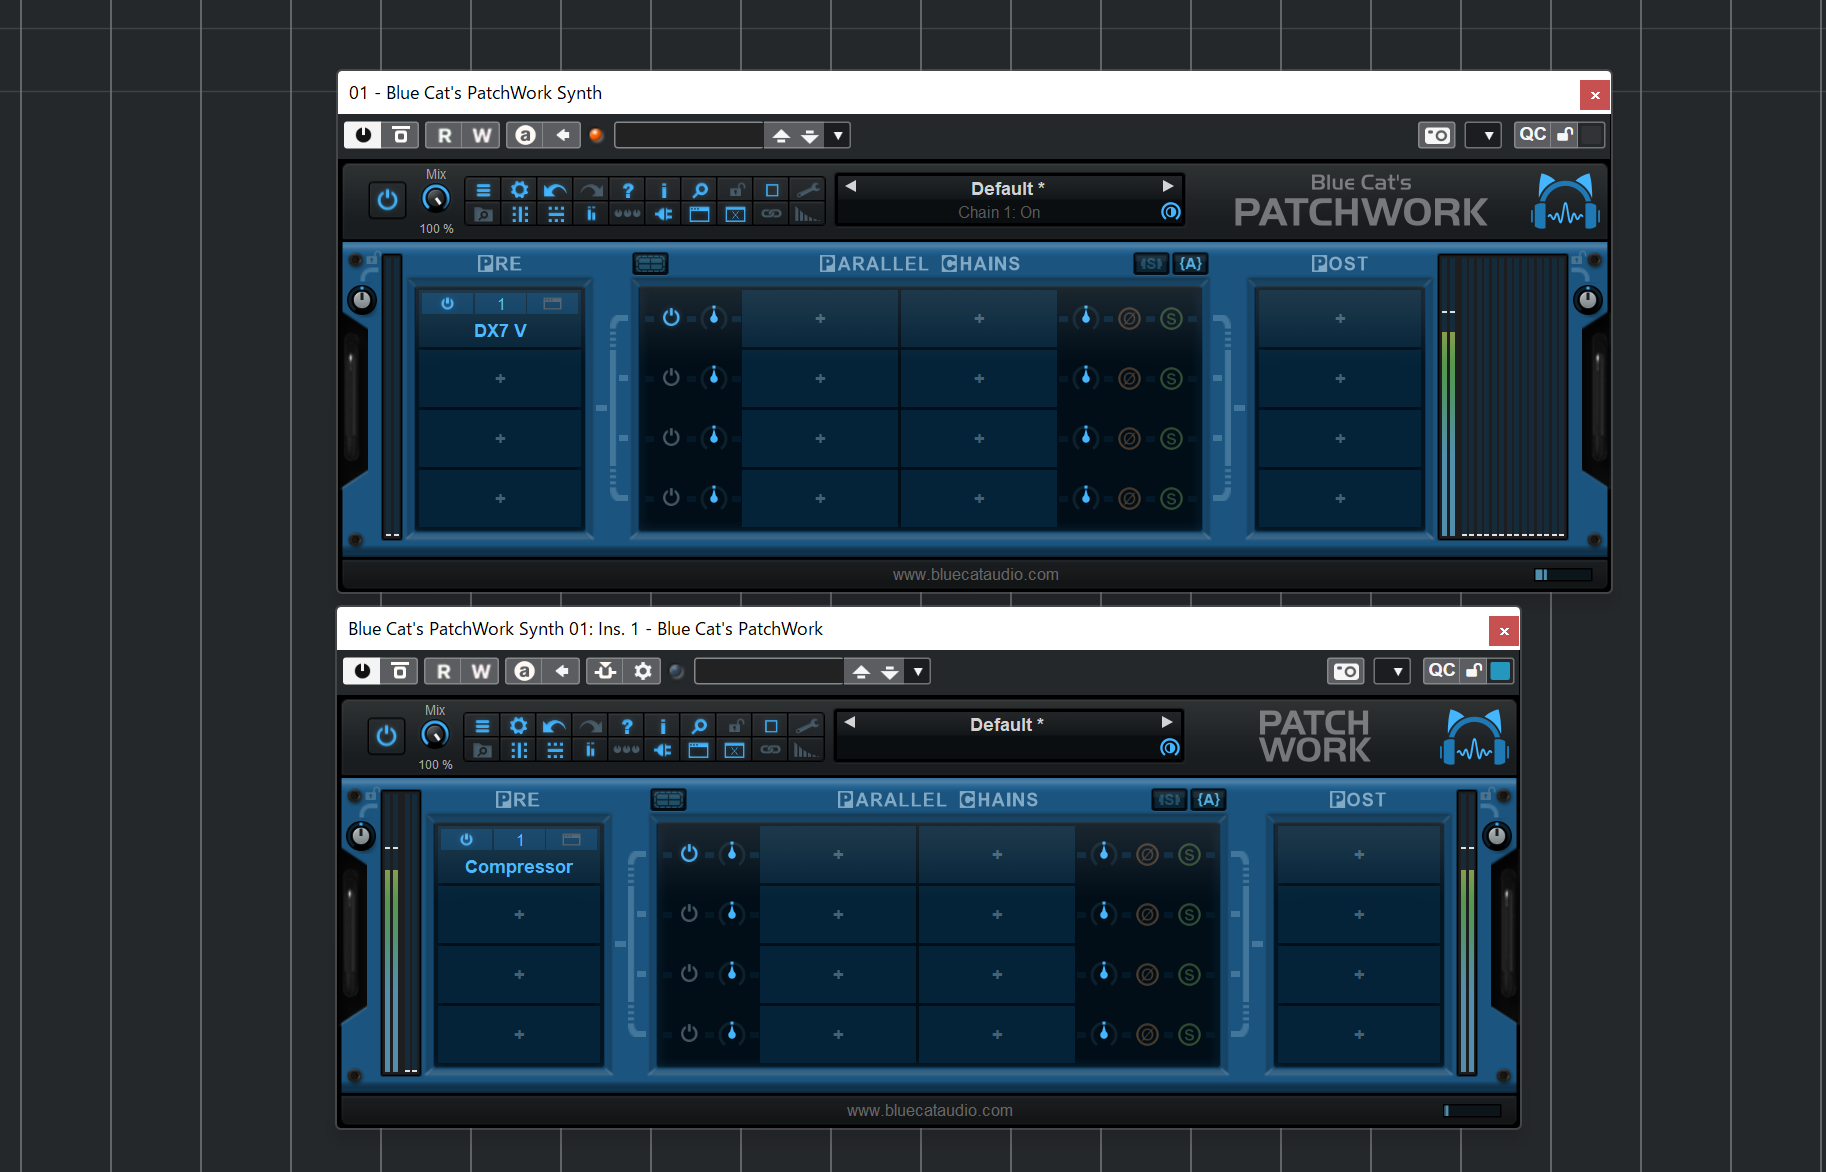1826x1172 pixels.
Task: Click the side-chain routing icon in lower PatchWork window
Action: click(x=605, y=671)
